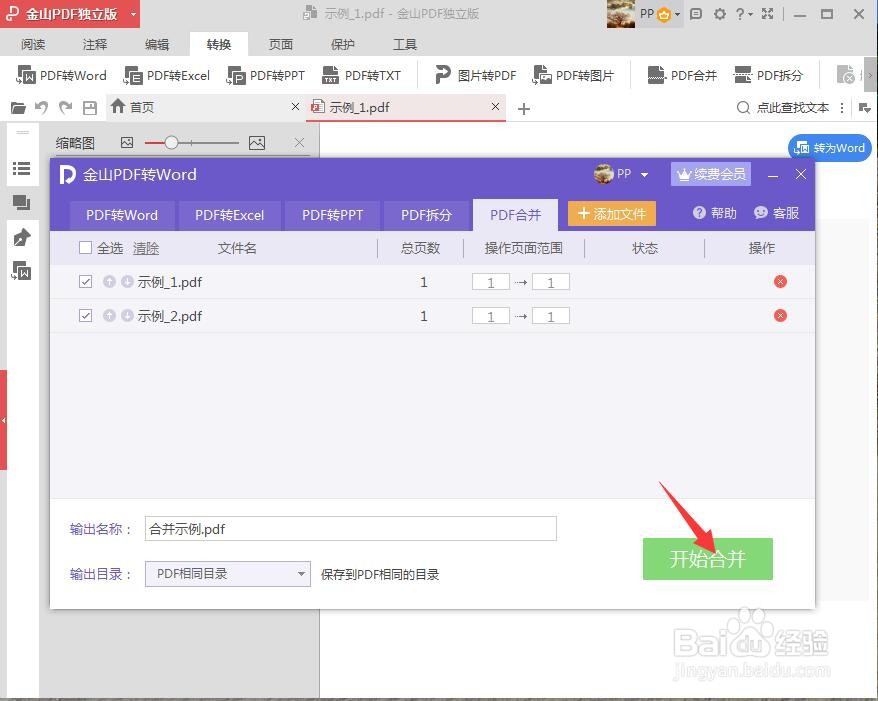Remove 示例_2.pdf with red delete icon
Viewport: 878px width, 701px height.
click(x=780, y=316)
